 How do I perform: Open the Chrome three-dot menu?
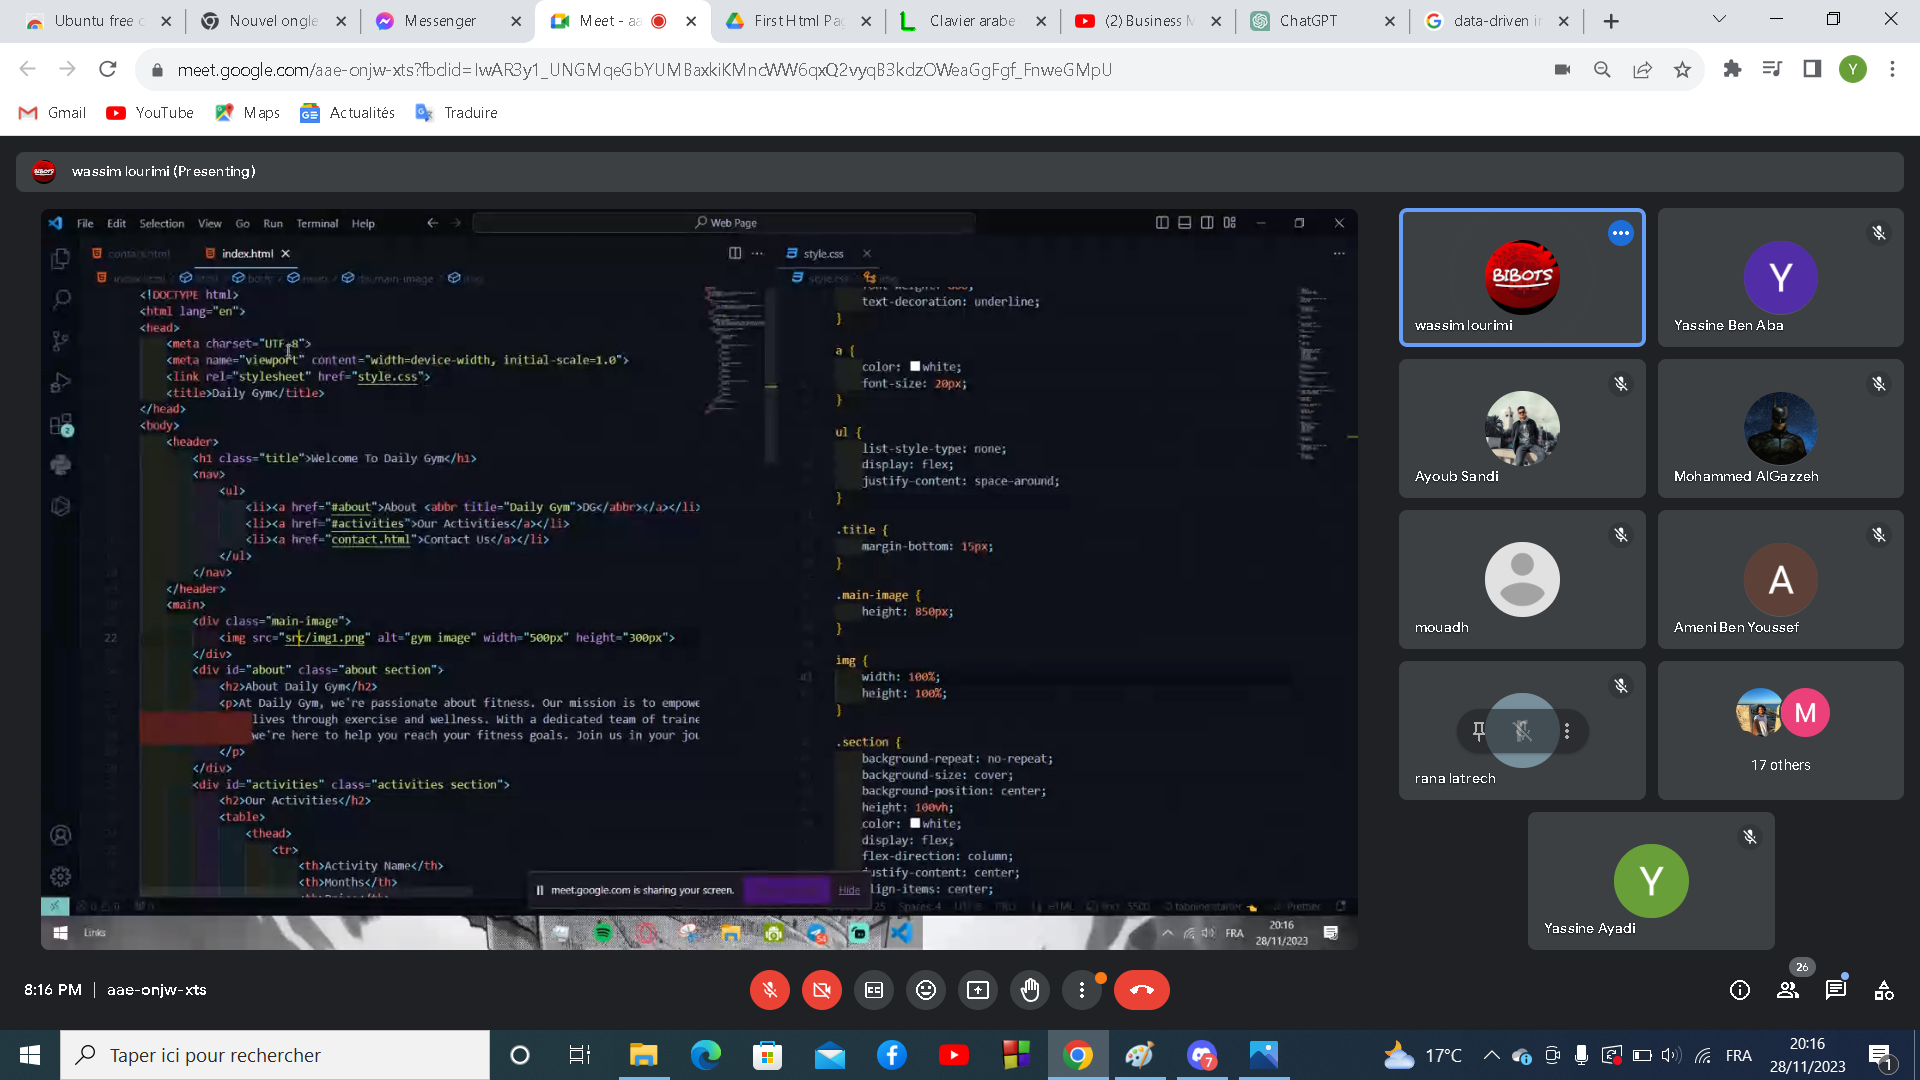(x=1892, y=69)
